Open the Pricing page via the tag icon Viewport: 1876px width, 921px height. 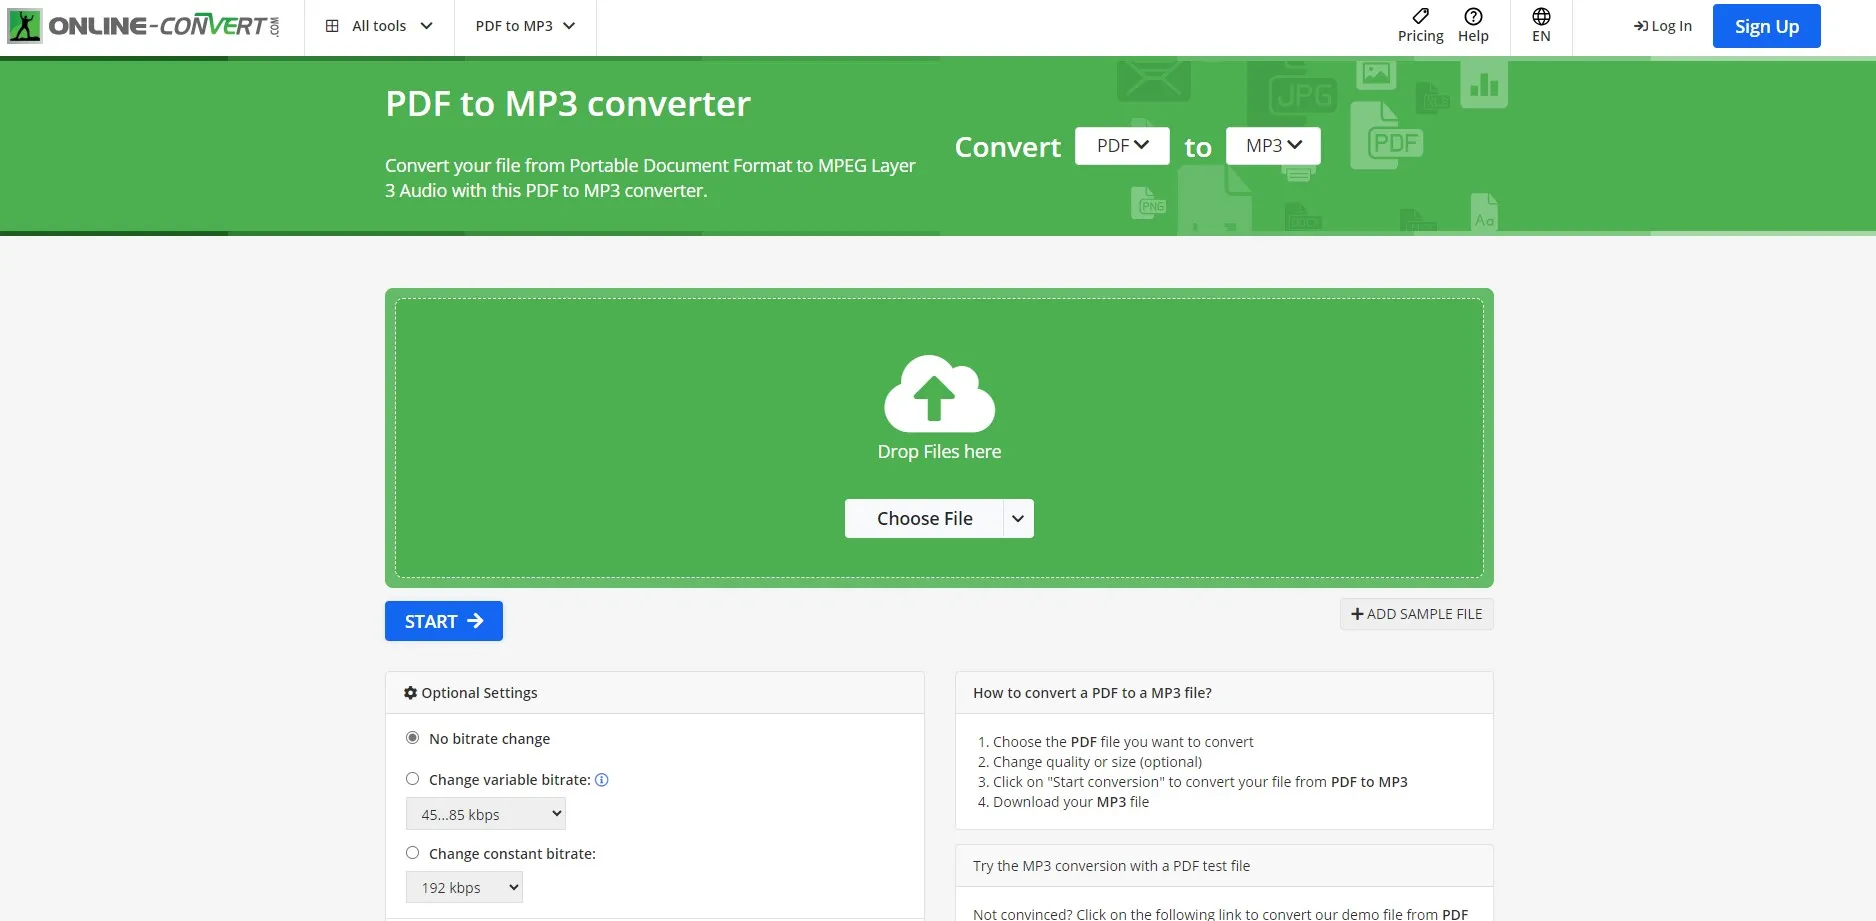(1421, 16)
